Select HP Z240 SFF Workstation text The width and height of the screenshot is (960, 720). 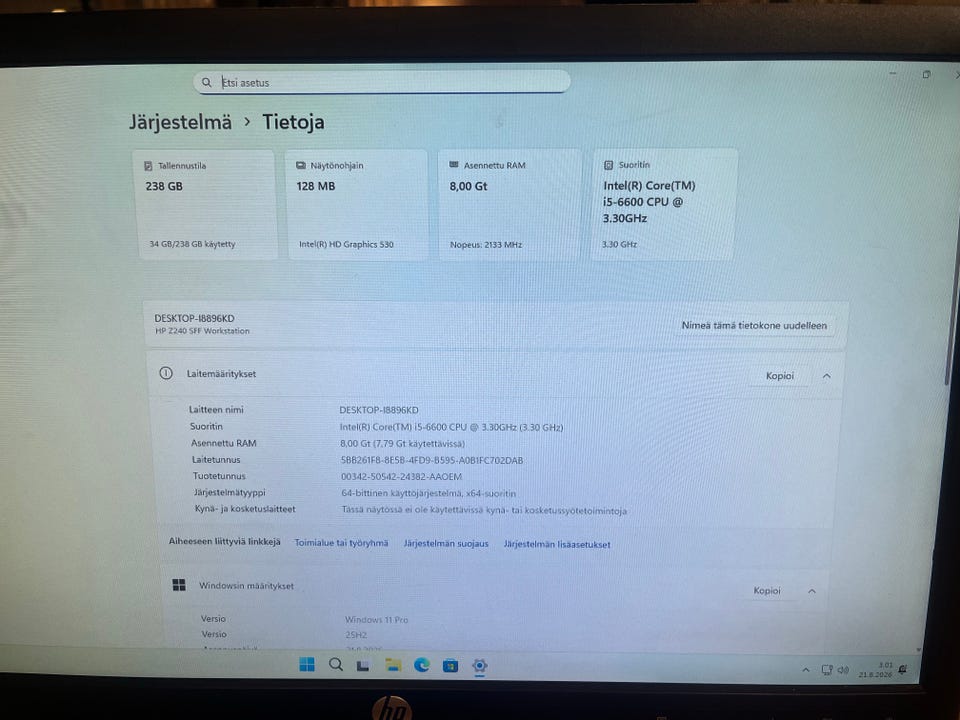pos(202,331)
